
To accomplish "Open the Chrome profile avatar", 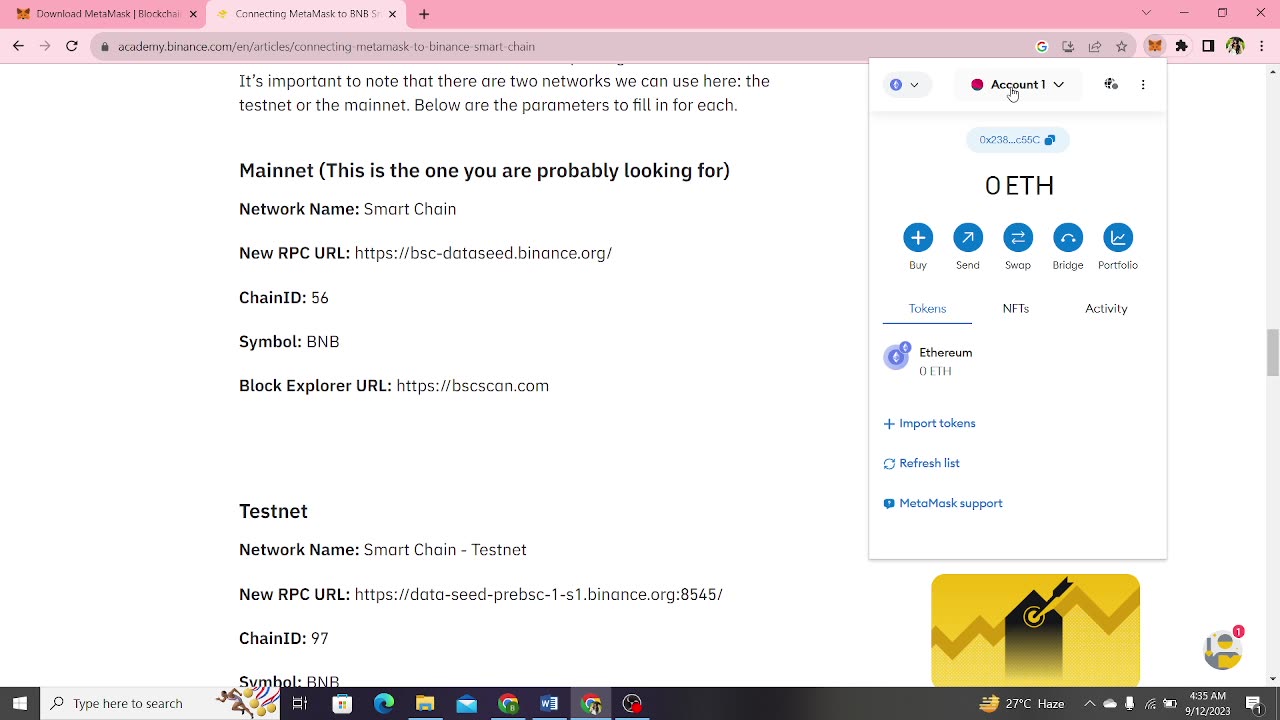I will [x=1235, y=46].
